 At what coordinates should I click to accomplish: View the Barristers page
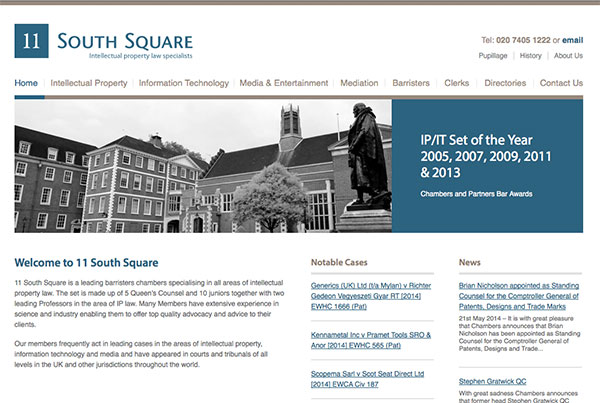pos(411,83)
